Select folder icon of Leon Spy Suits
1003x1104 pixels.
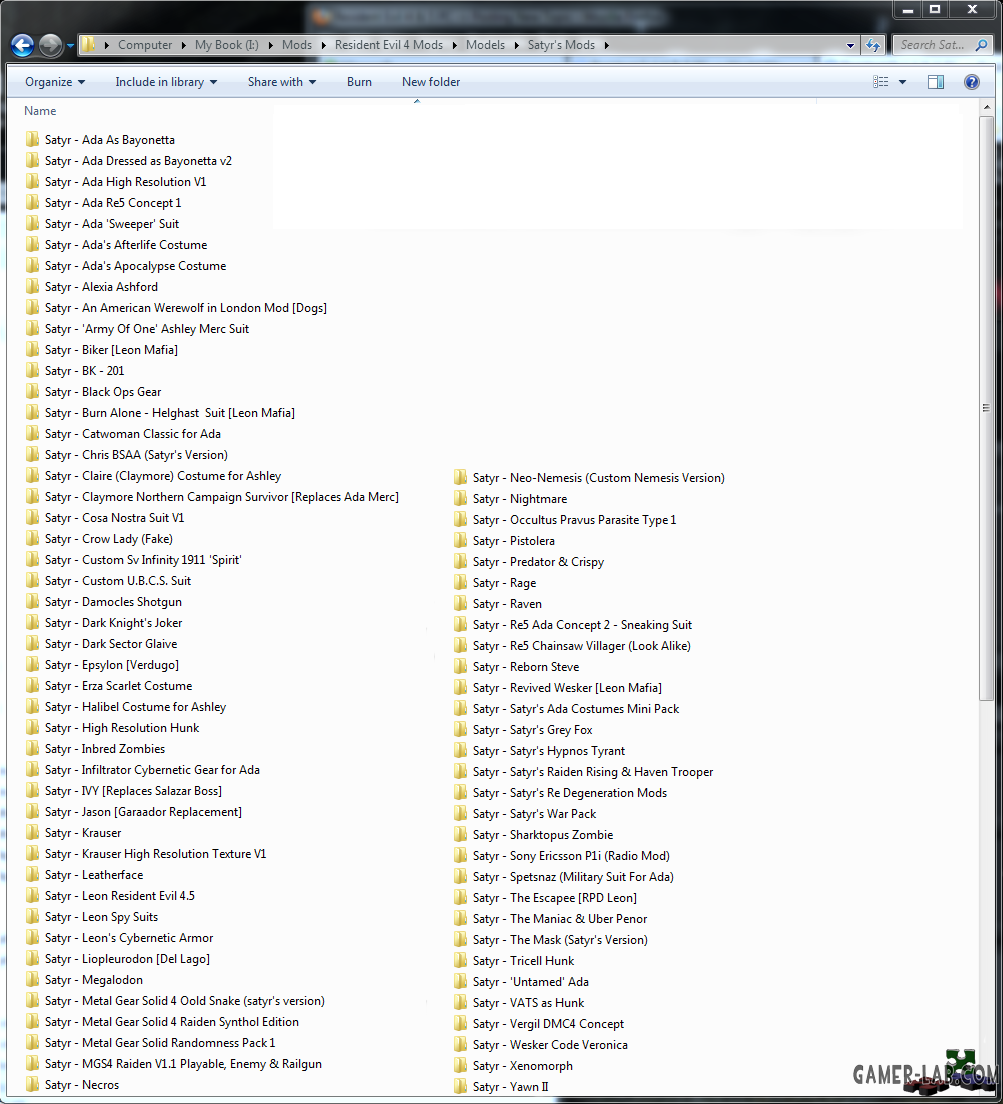pyautogui.click(x=32, y=917)
